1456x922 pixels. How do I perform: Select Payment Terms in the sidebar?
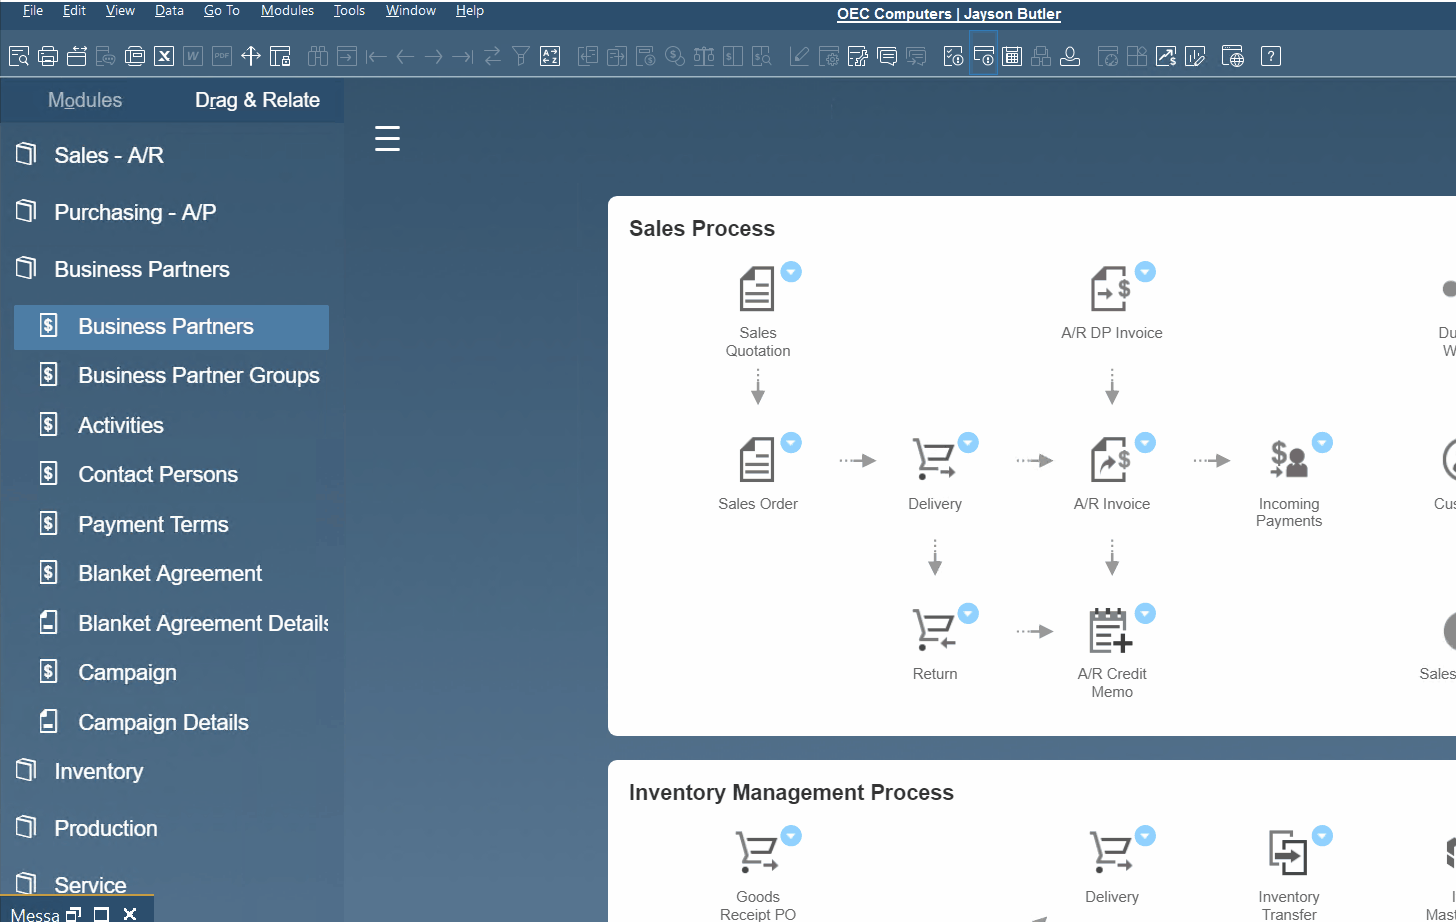coord(153,524)
